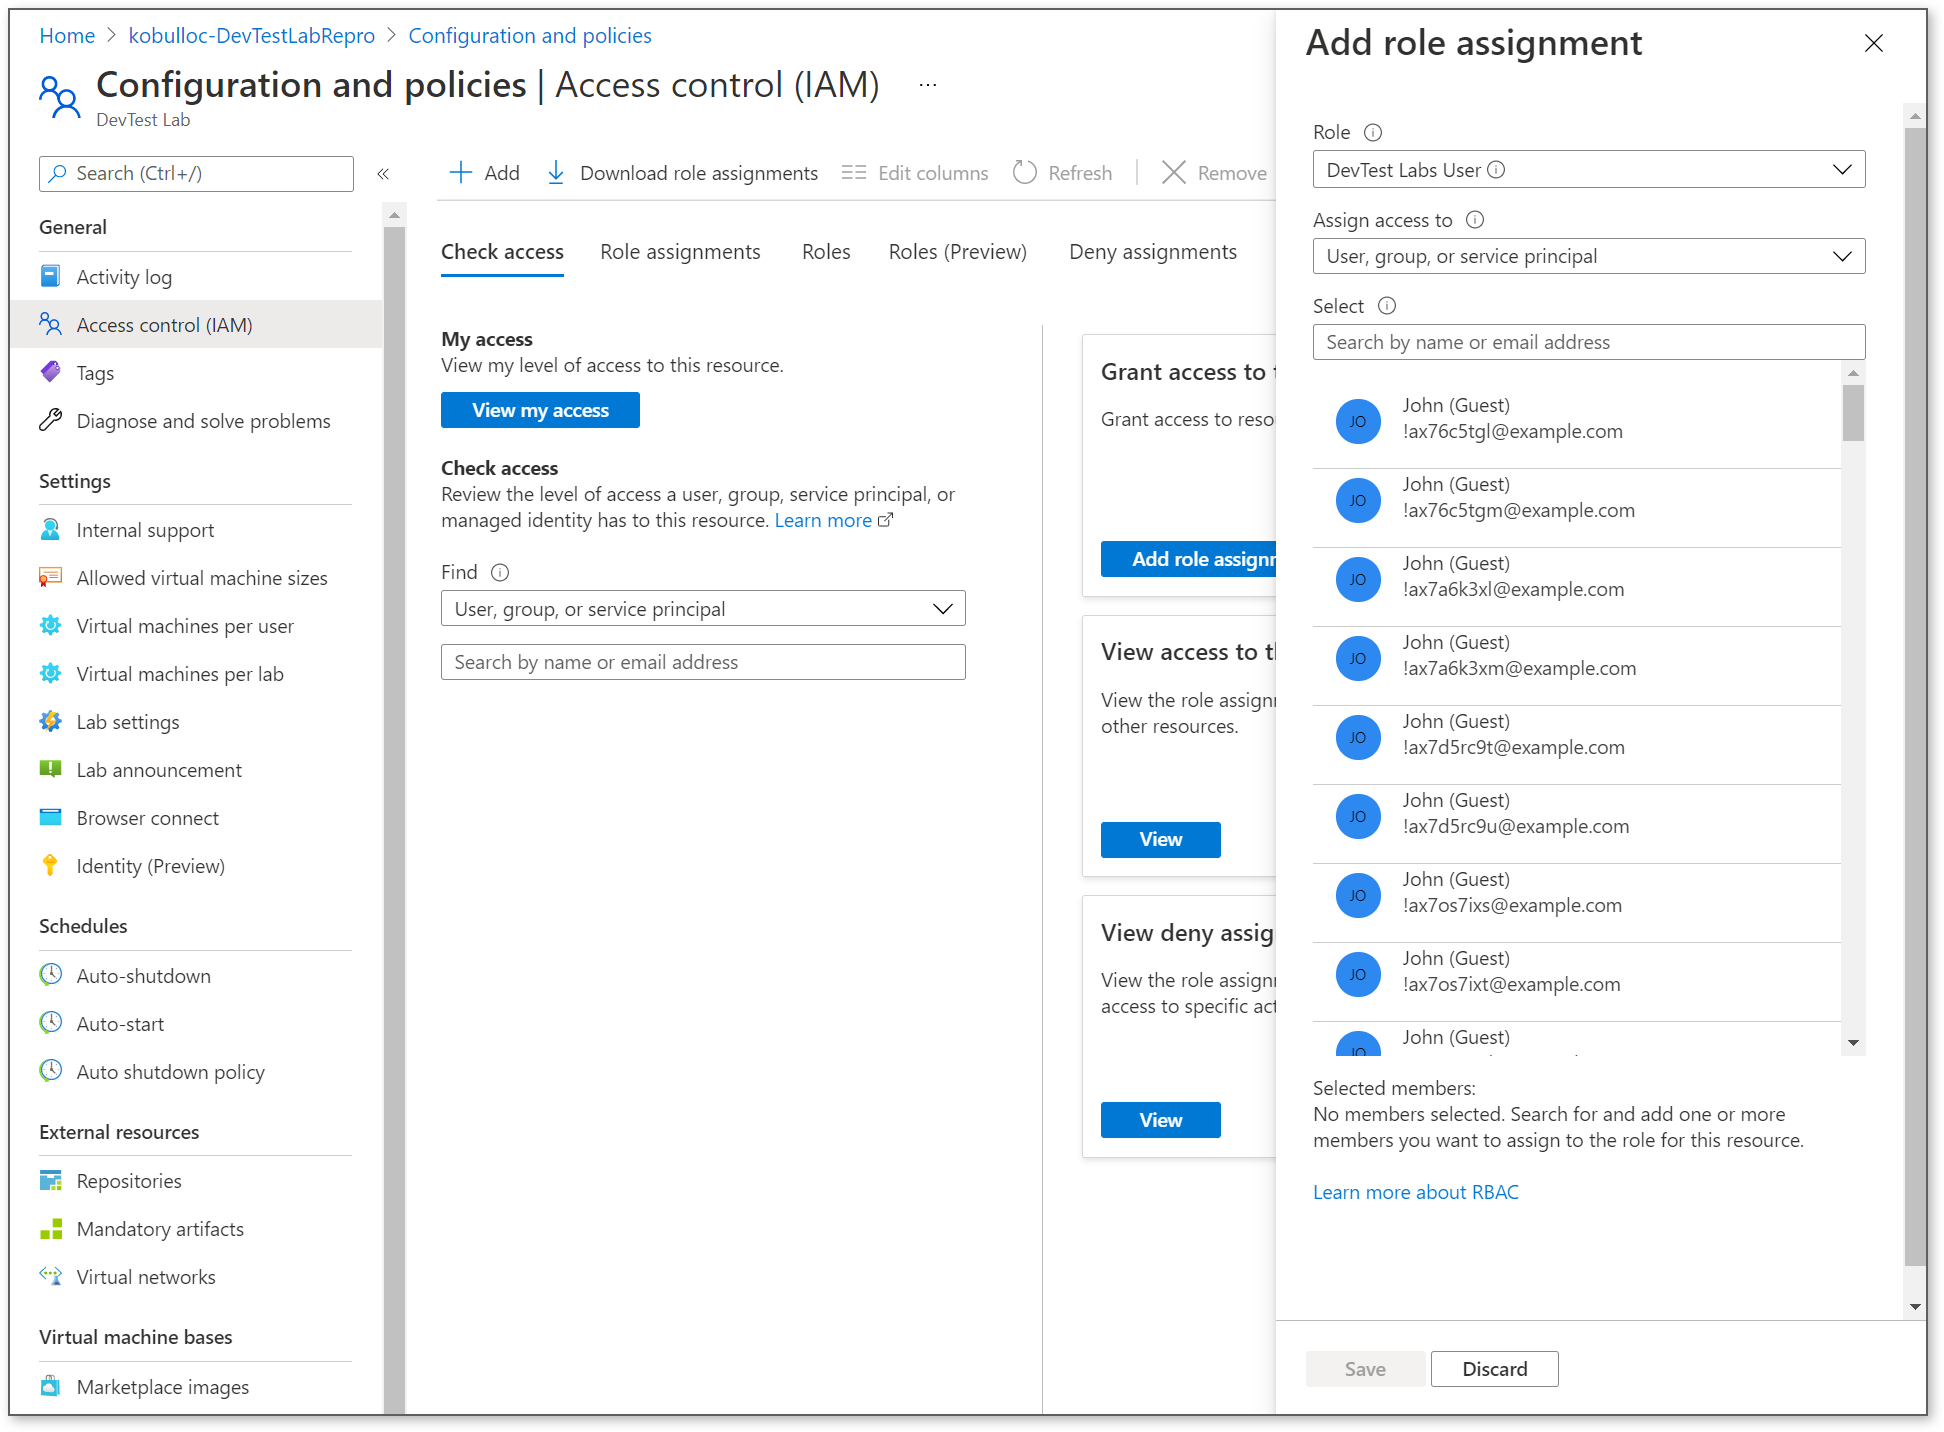The image size is (1944, 1432).
Task: Open Repositories under External resources
Action: pyautogui.click(x=129, y=1180)
